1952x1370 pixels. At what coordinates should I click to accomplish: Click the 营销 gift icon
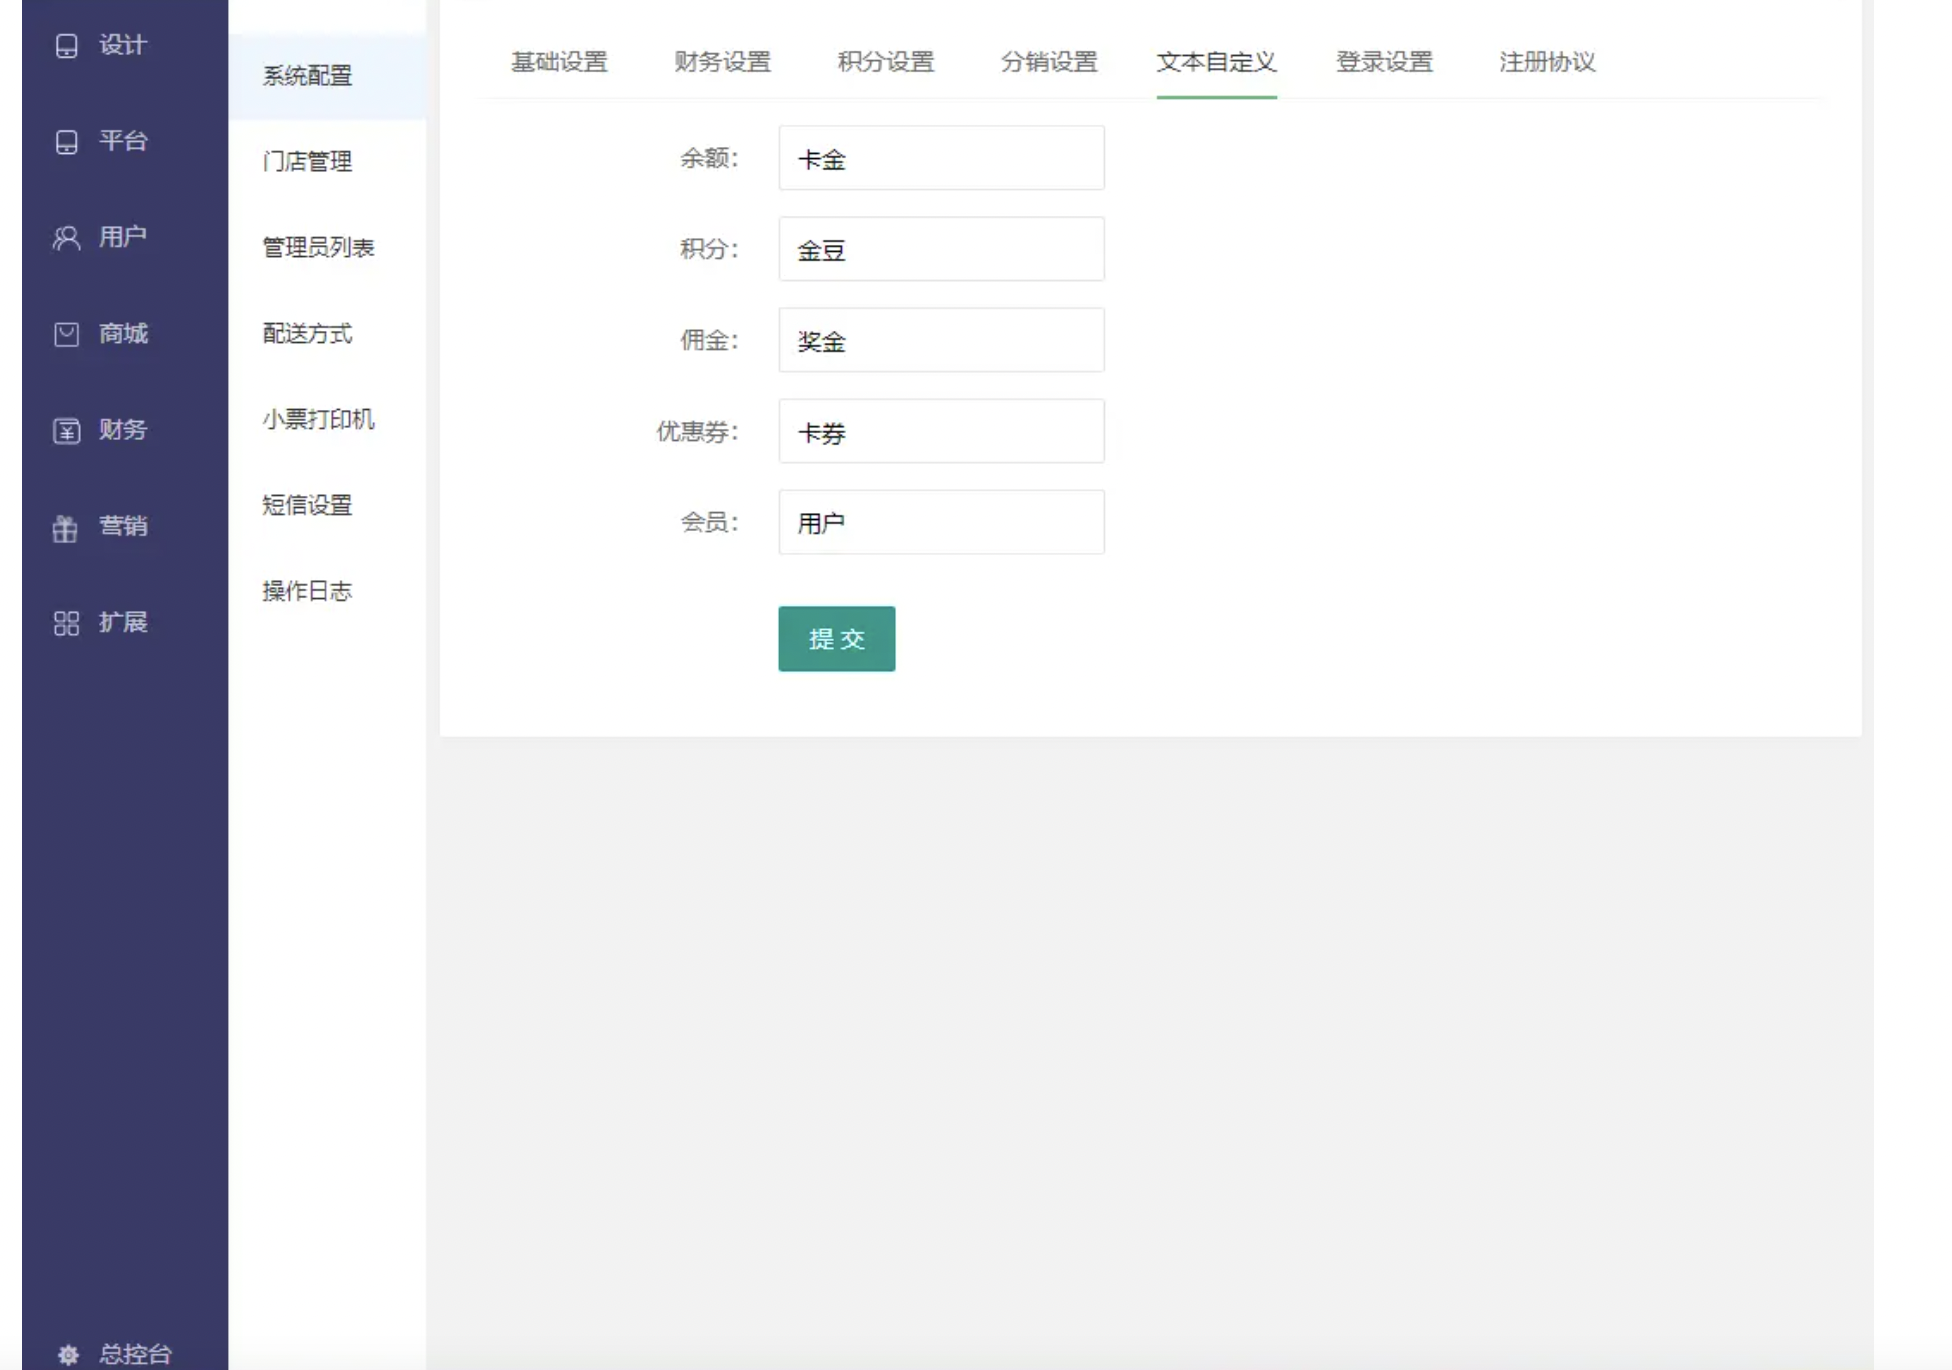tap(66, 527)
